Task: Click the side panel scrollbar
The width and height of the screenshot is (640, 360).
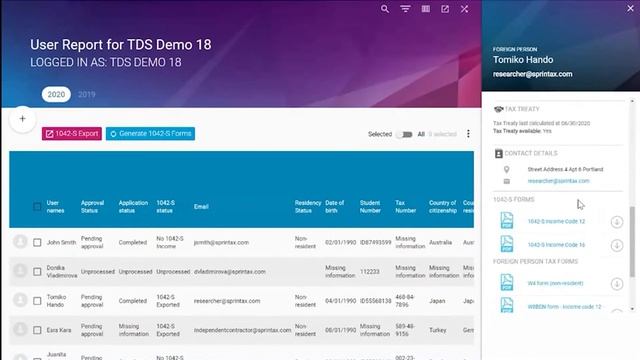Action: [x=632, y=242]
